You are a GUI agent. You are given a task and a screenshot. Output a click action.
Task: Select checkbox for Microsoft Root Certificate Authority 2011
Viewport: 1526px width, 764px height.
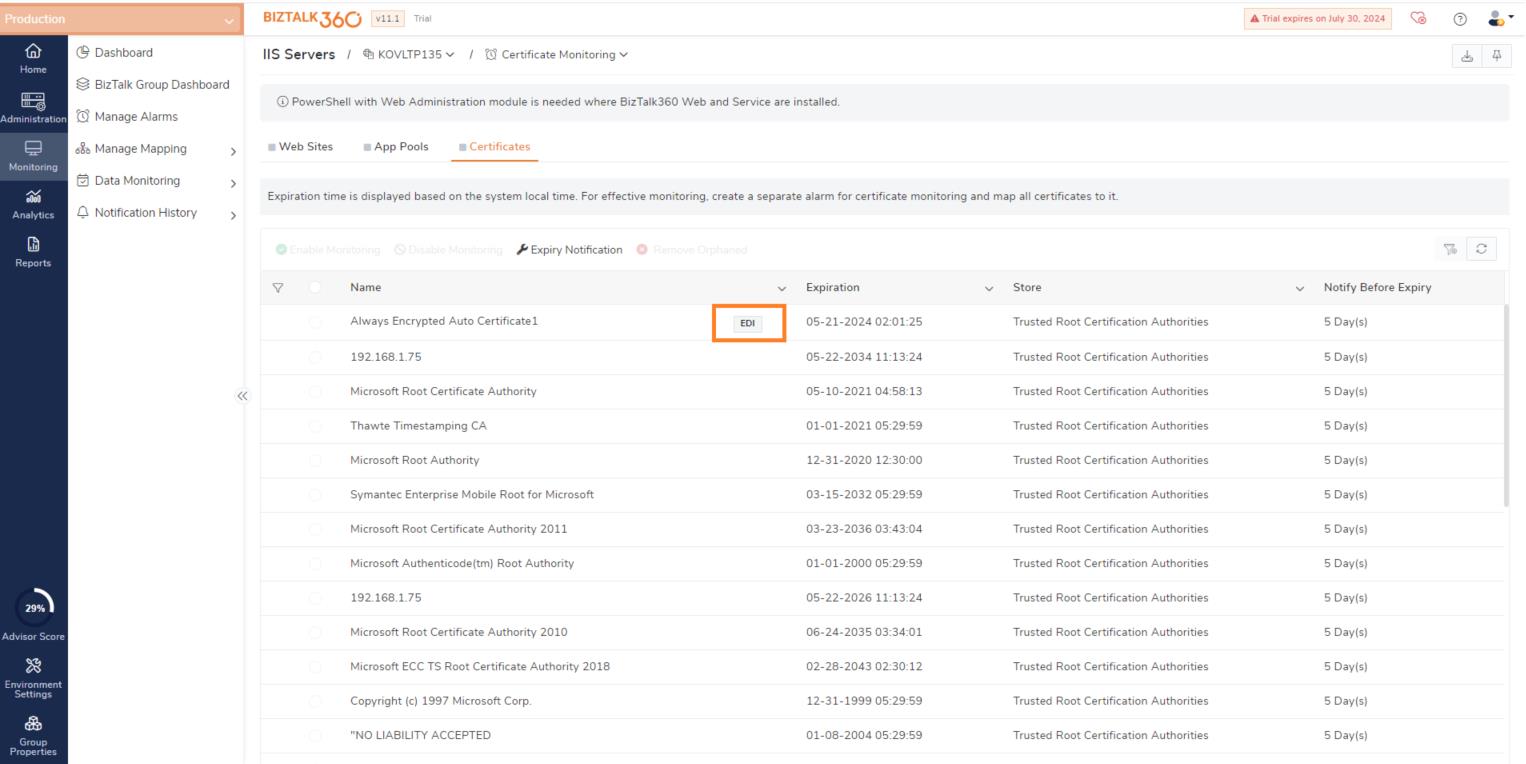316,529
